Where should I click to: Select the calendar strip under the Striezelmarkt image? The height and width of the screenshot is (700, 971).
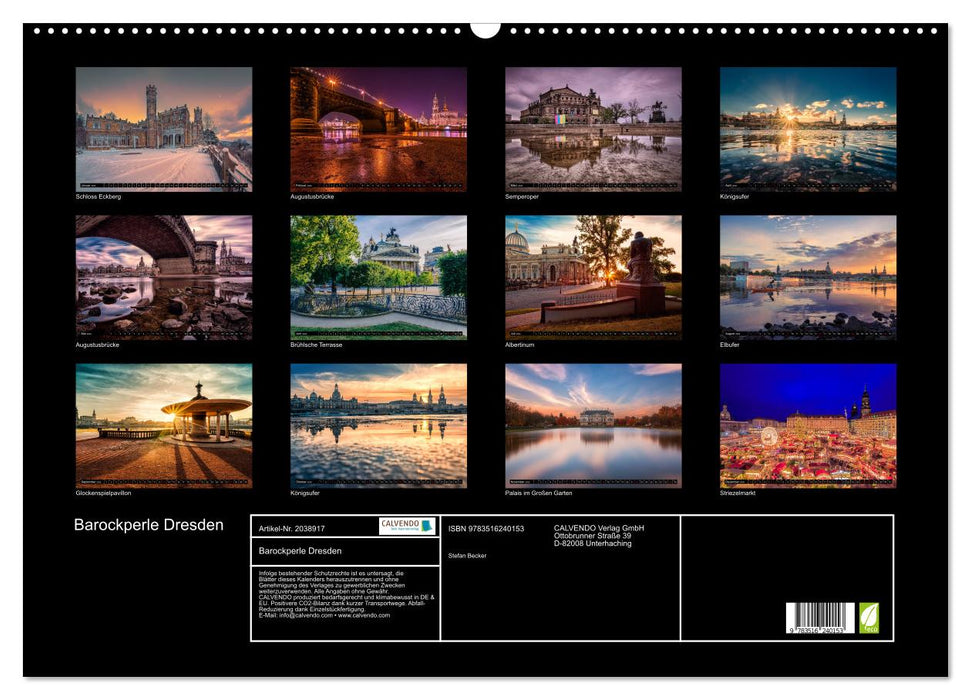point(810,480)
